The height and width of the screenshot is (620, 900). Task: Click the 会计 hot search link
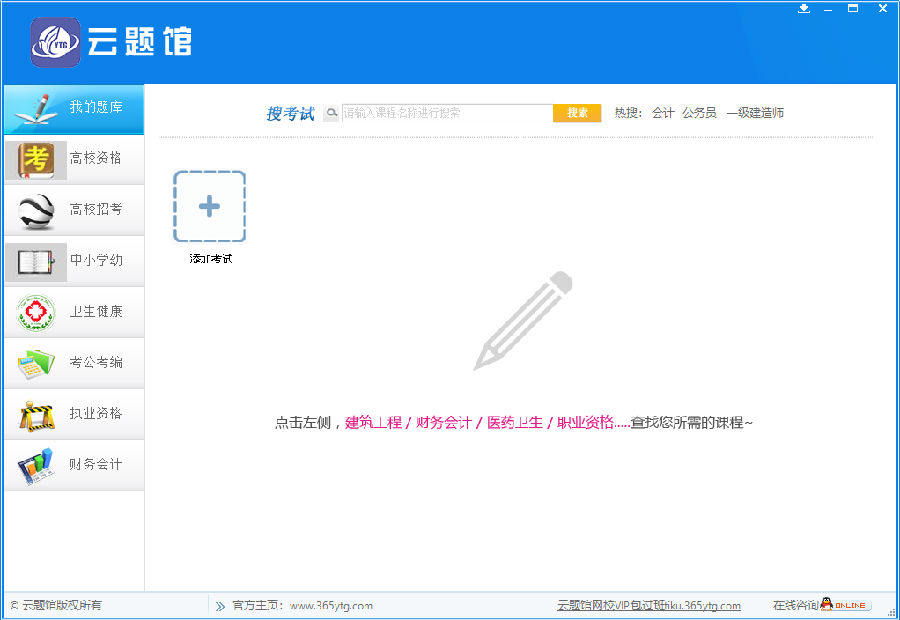(663, 113)
